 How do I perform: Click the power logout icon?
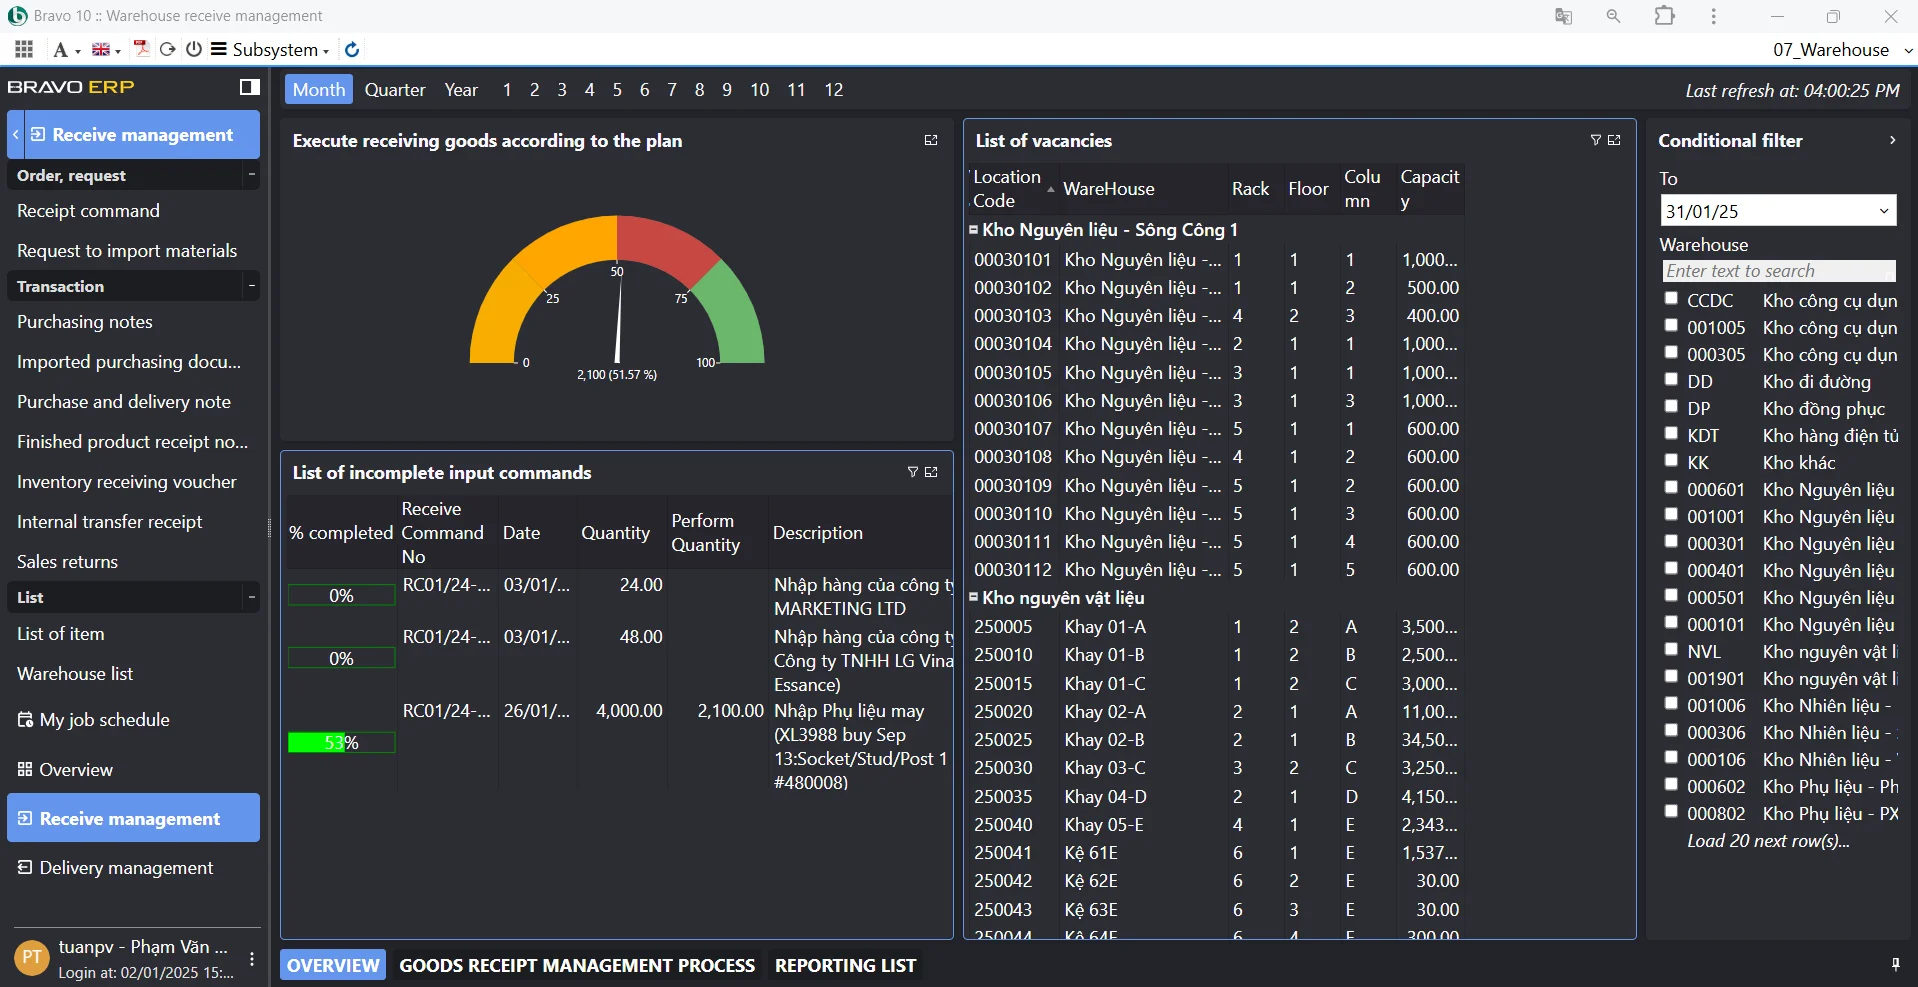pos(194,49)
